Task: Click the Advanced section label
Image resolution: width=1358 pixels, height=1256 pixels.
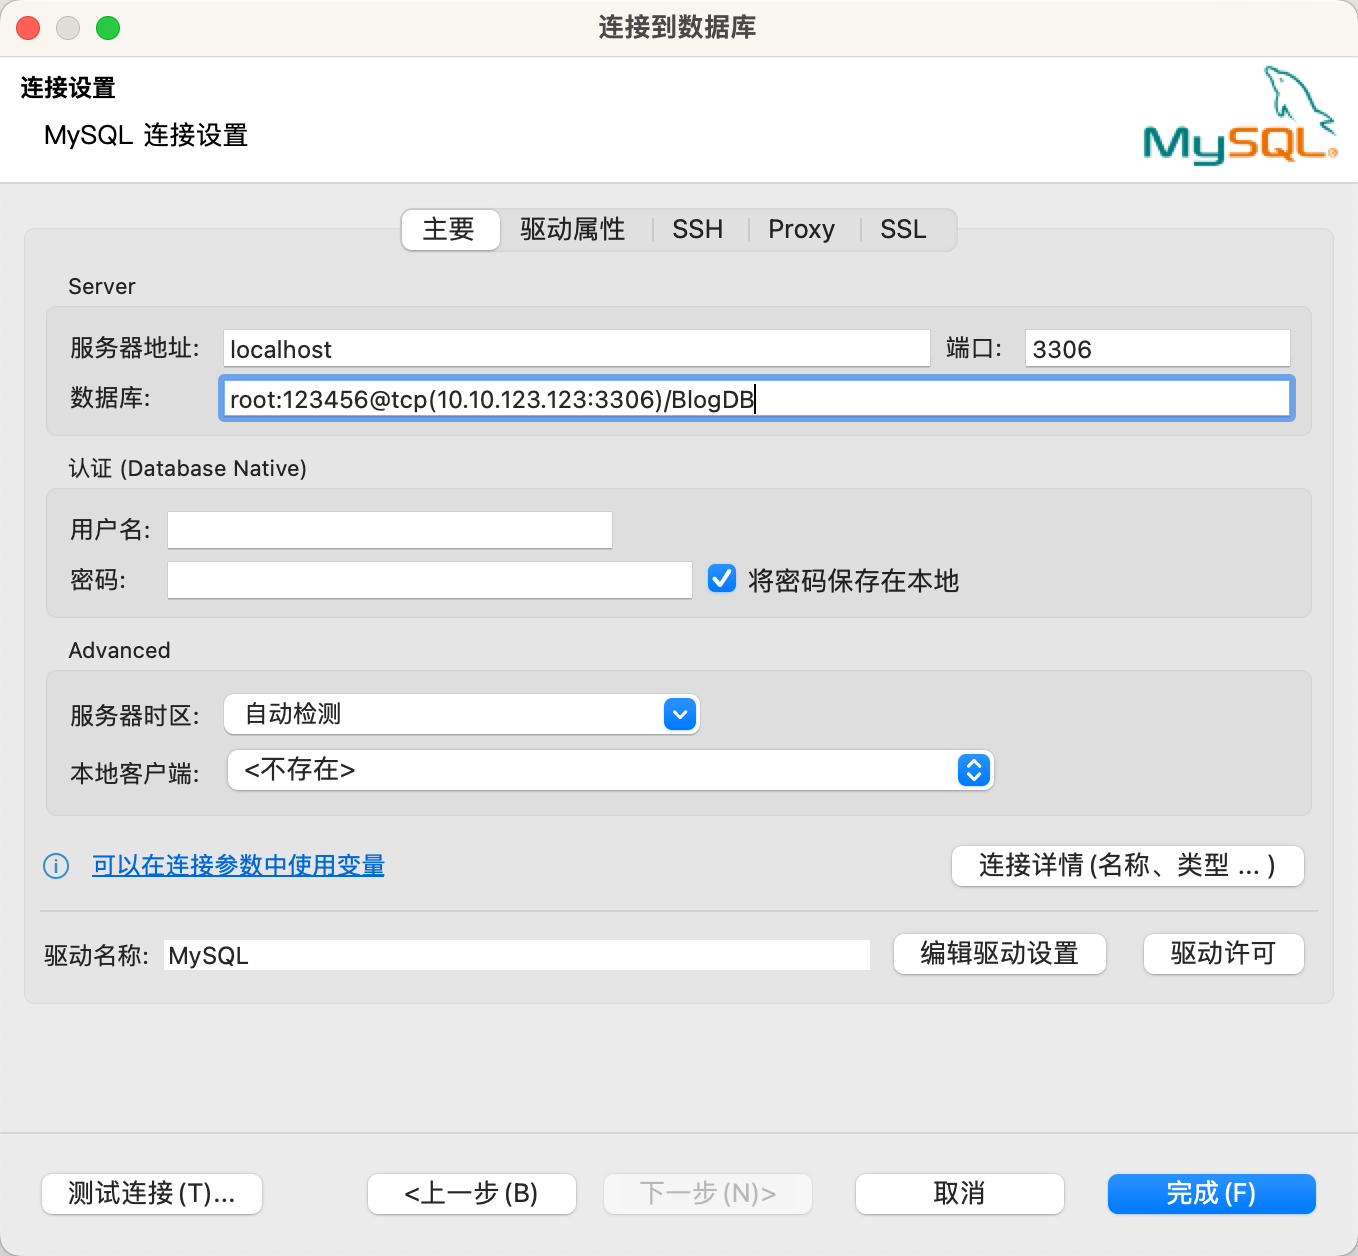Action: (x=120, y=650)
